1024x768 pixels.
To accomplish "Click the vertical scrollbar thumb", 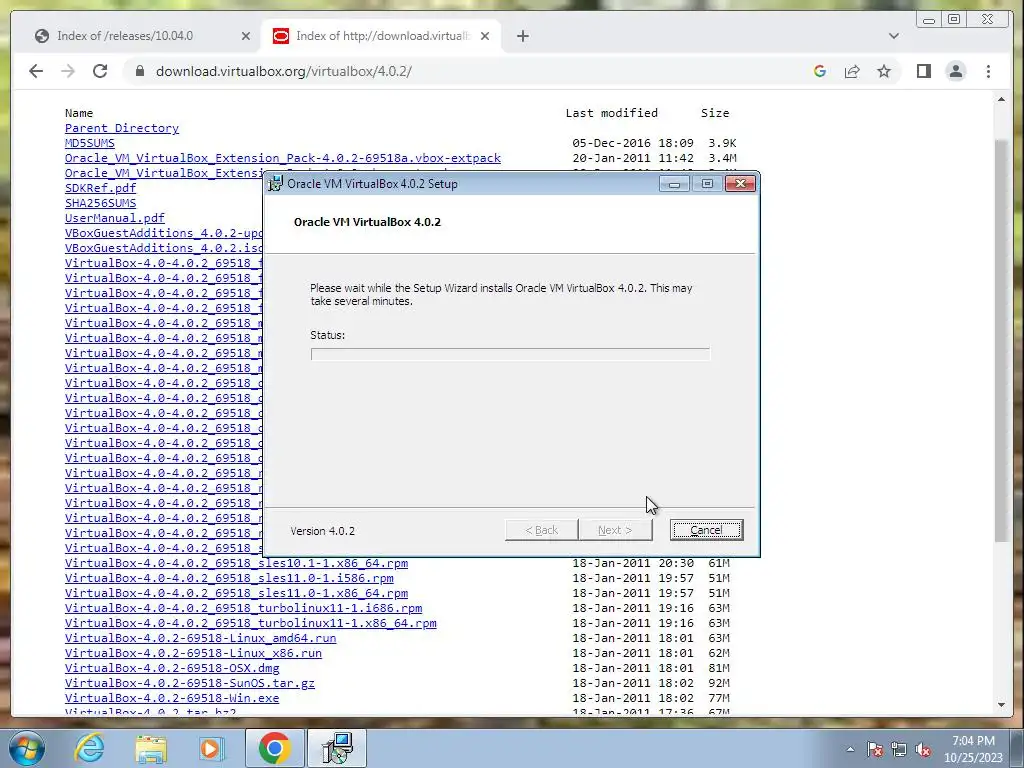I will [1001, 340].
